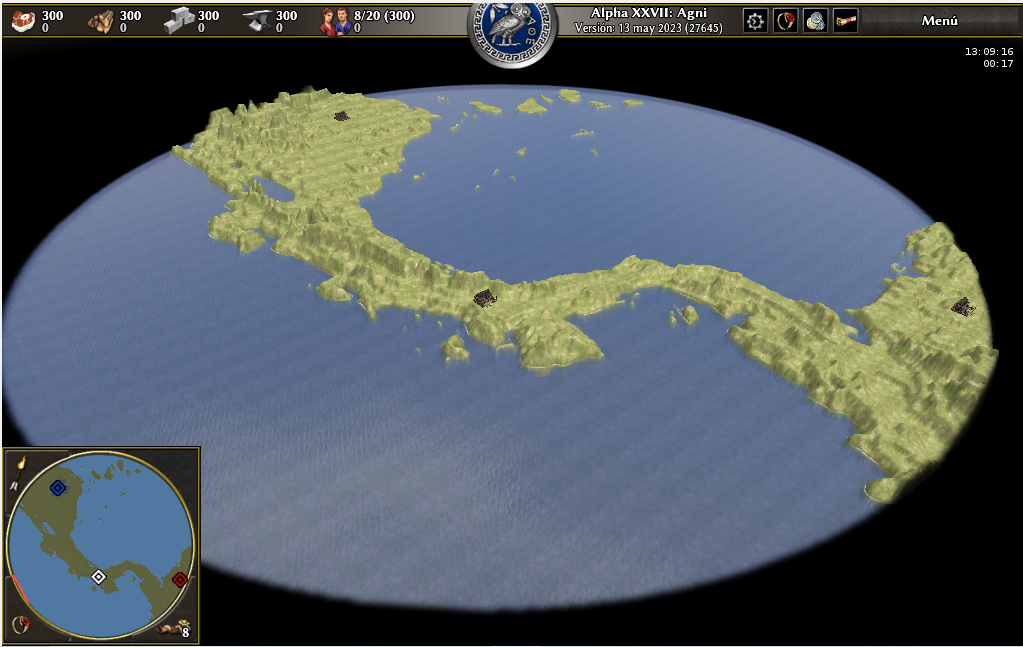Screen dimensions: 1023x647
Task: Select the building on the central isthmus
Action: 485,298
